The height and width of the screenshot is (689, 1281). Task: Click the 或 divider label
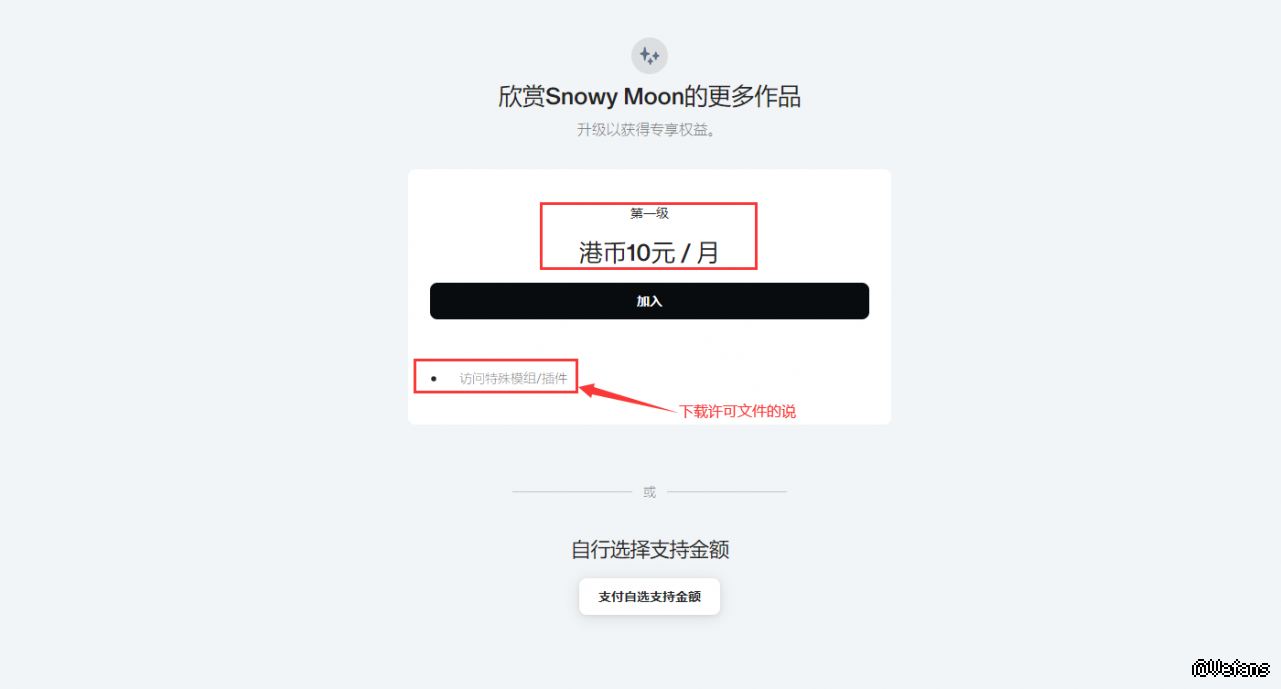point(649,492)
